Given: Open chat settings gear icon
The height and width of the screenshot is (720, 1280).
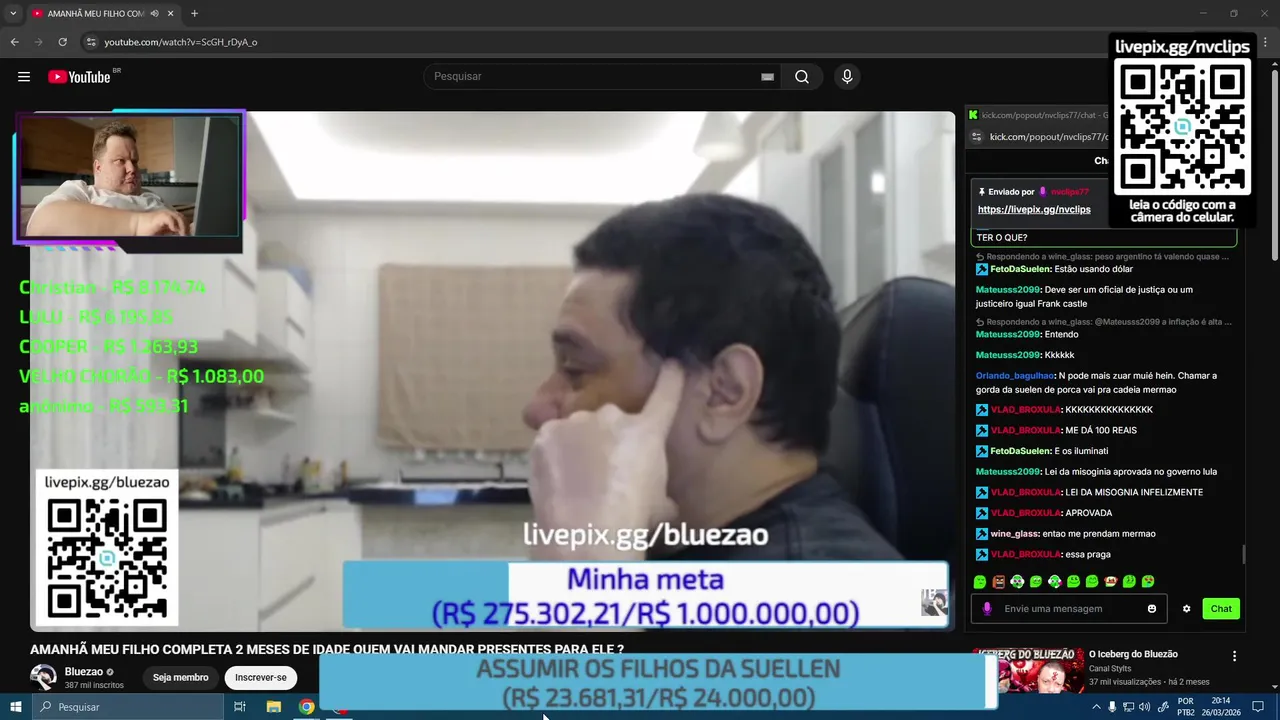Looking at the screenshot, I should click(1187, 609).
